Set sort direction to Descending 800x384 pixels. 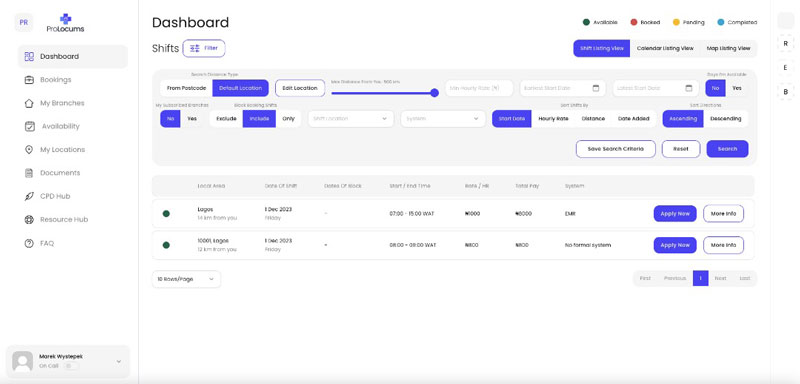(726, 119)
